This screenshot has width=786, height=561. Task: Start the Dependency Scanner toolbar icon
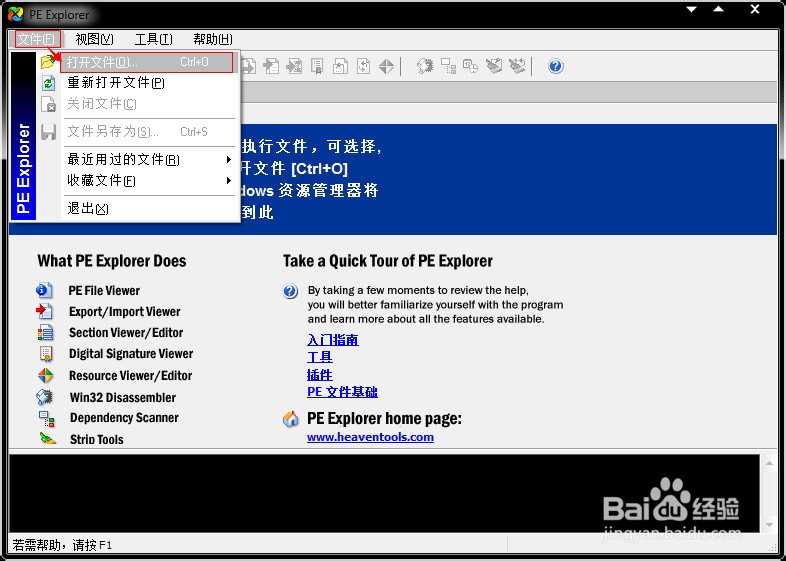[x=448, y=66]
